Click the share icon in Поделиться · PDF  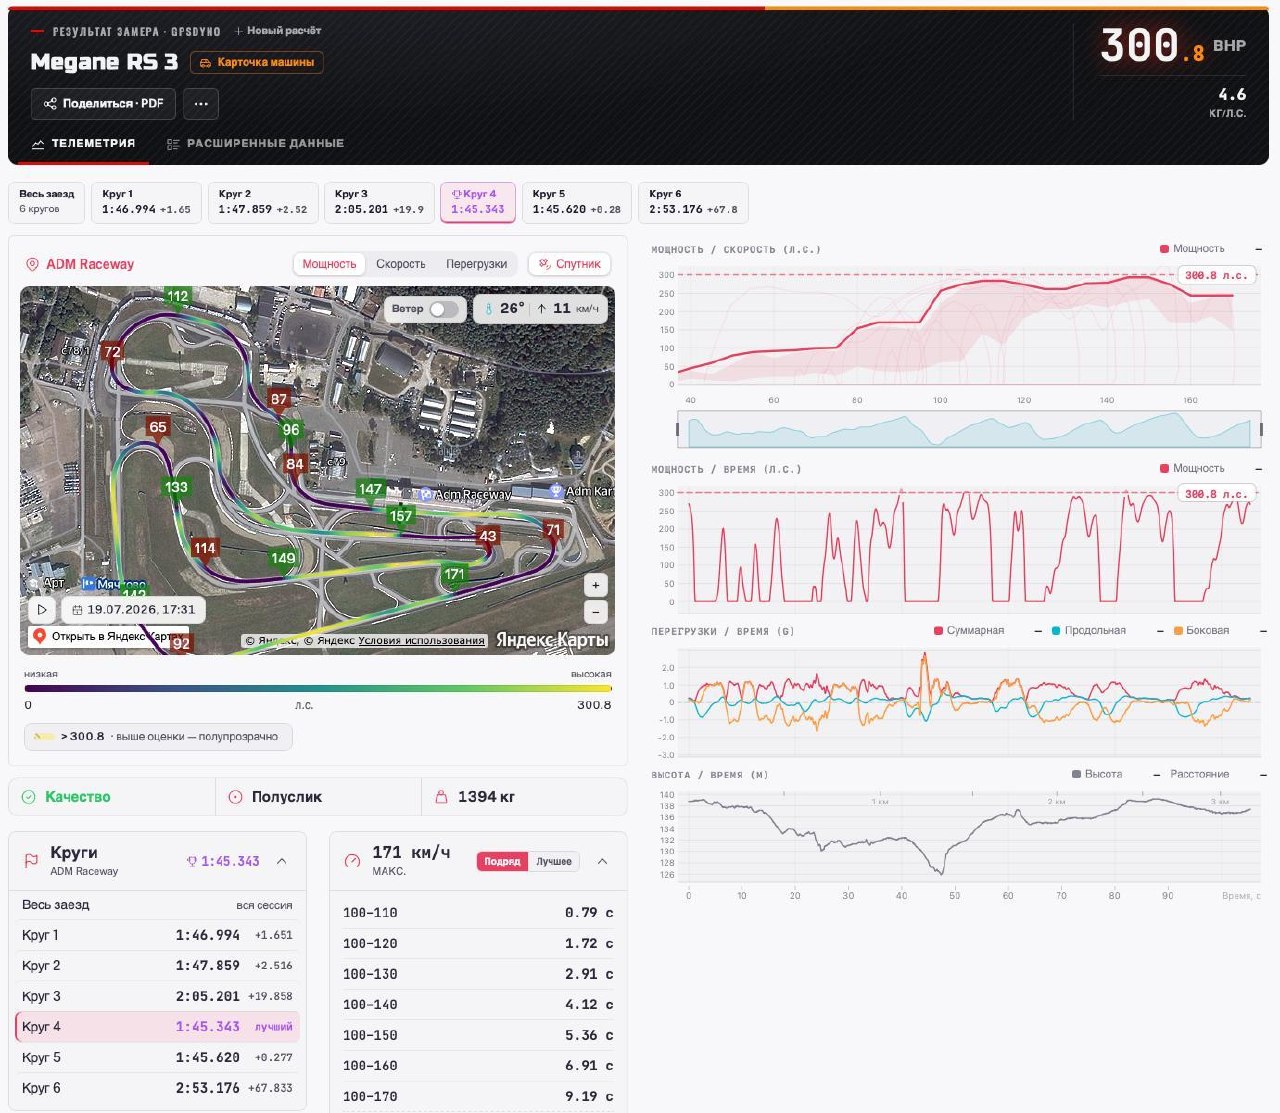point(50,103)
